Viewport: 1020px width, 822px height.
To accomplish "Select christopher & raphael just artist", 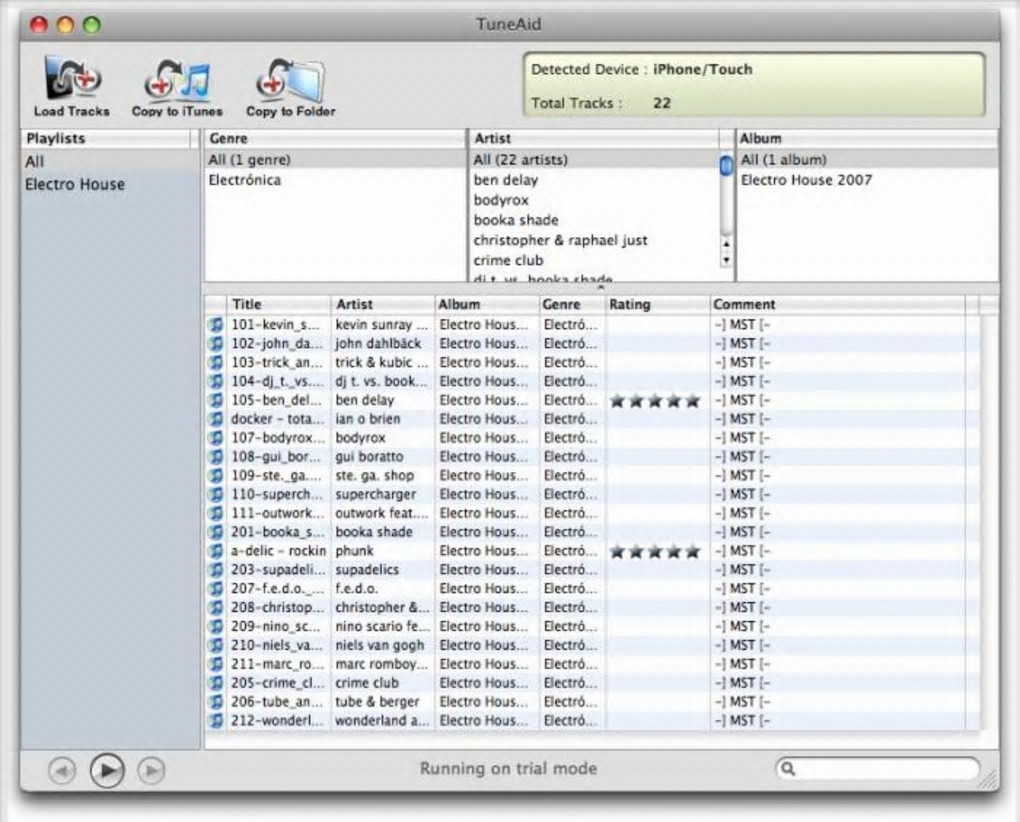I will [x=595, y=241].
